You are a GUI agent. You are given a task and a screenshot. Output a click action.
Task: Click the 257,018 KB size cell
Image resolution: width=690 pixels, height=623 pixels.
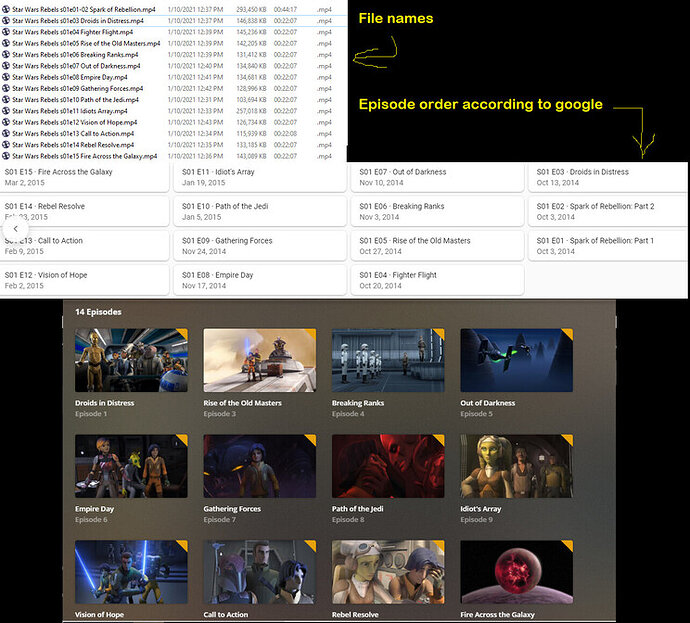251,111
